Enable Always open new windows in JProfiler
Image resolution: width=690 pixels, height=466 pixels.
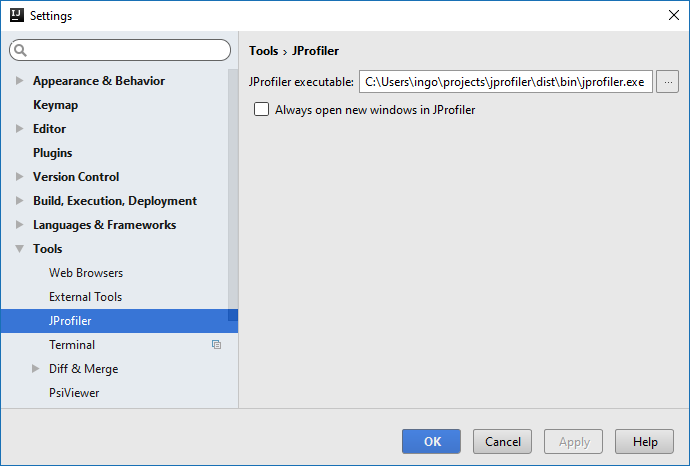point(261,109)
